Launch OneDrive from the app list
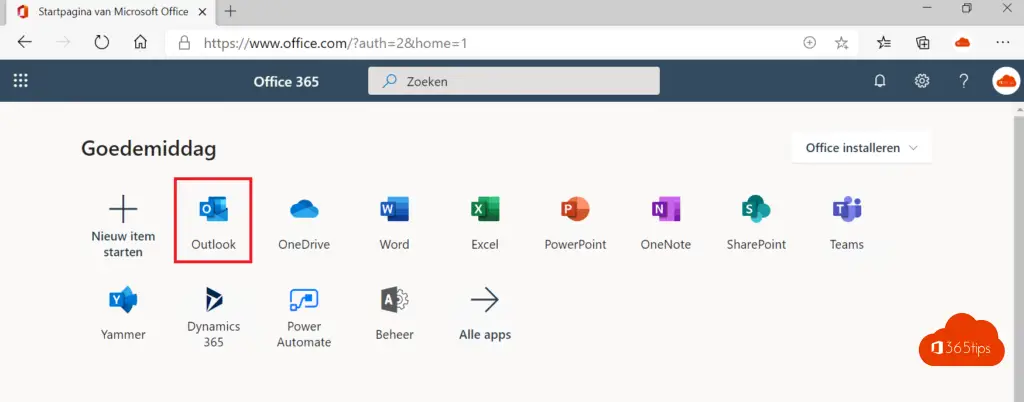The height and width of the screenshot is (402, 1024). click(303, 219)
